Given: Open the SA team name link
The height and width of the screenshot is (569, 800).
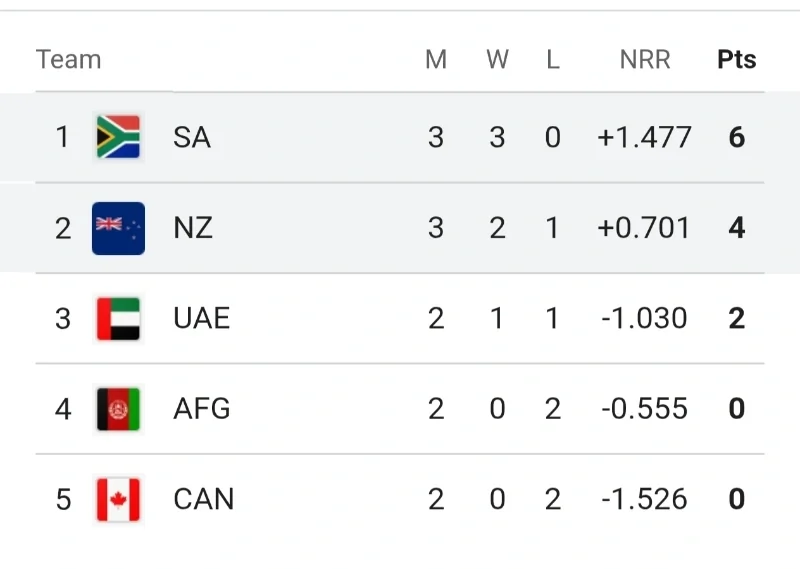Looking at the screenshot, I should point(191,137).
